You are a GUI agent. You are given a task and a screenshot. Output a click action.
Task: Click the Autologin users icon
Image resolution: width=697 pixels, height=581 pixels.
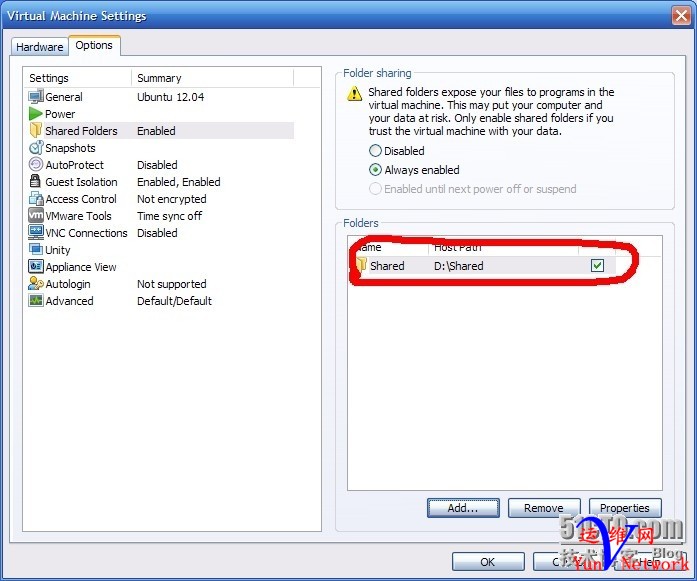click(x=36, y=284)
